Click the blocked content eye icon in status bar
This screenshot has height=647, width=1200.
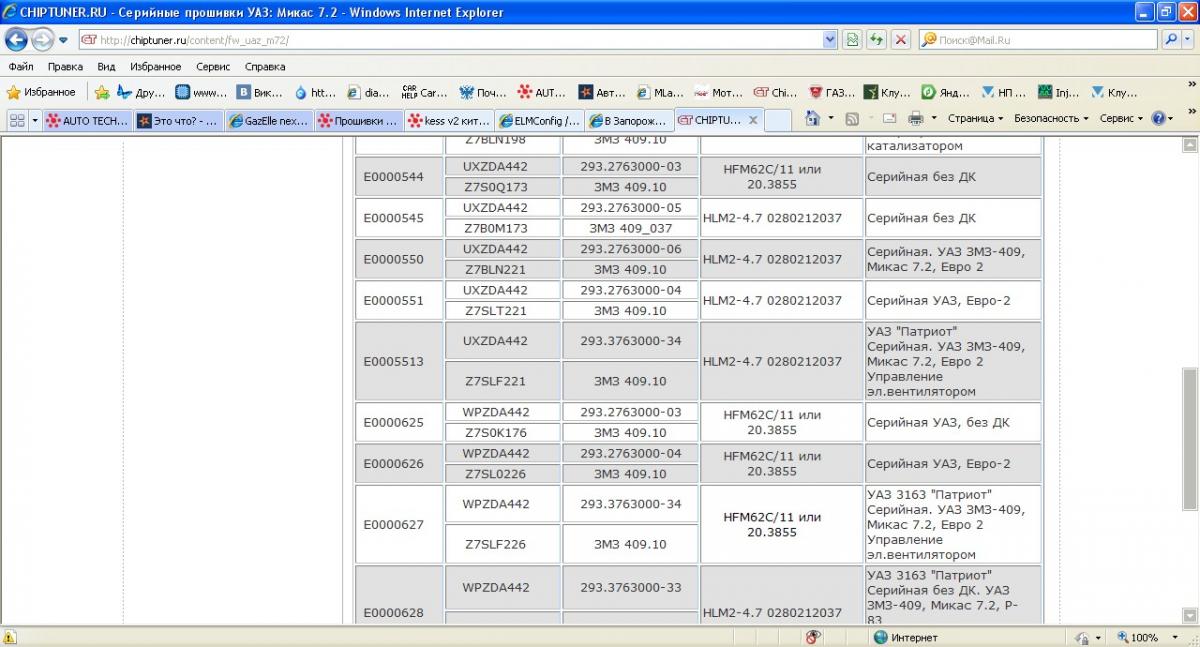tap(813, 637)
